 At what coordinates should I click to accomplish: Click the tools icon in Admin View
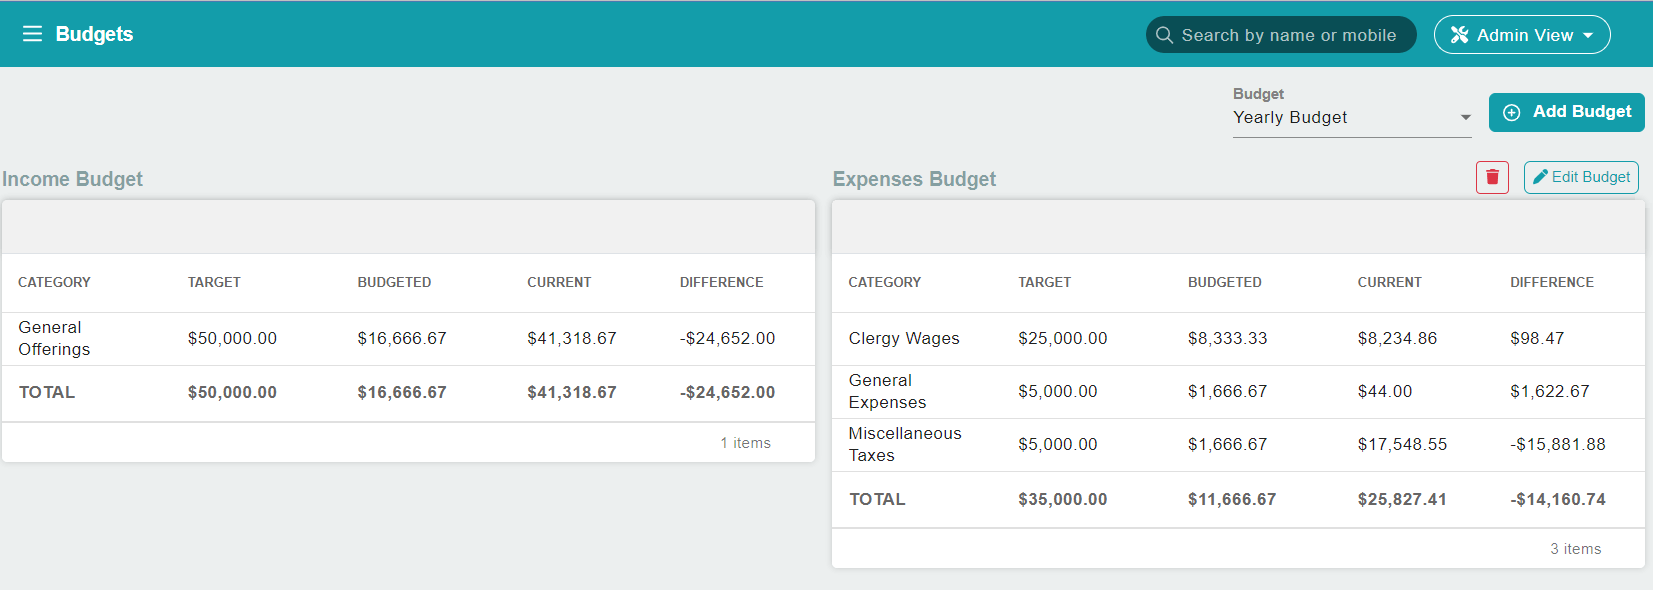coord(1460,35)
